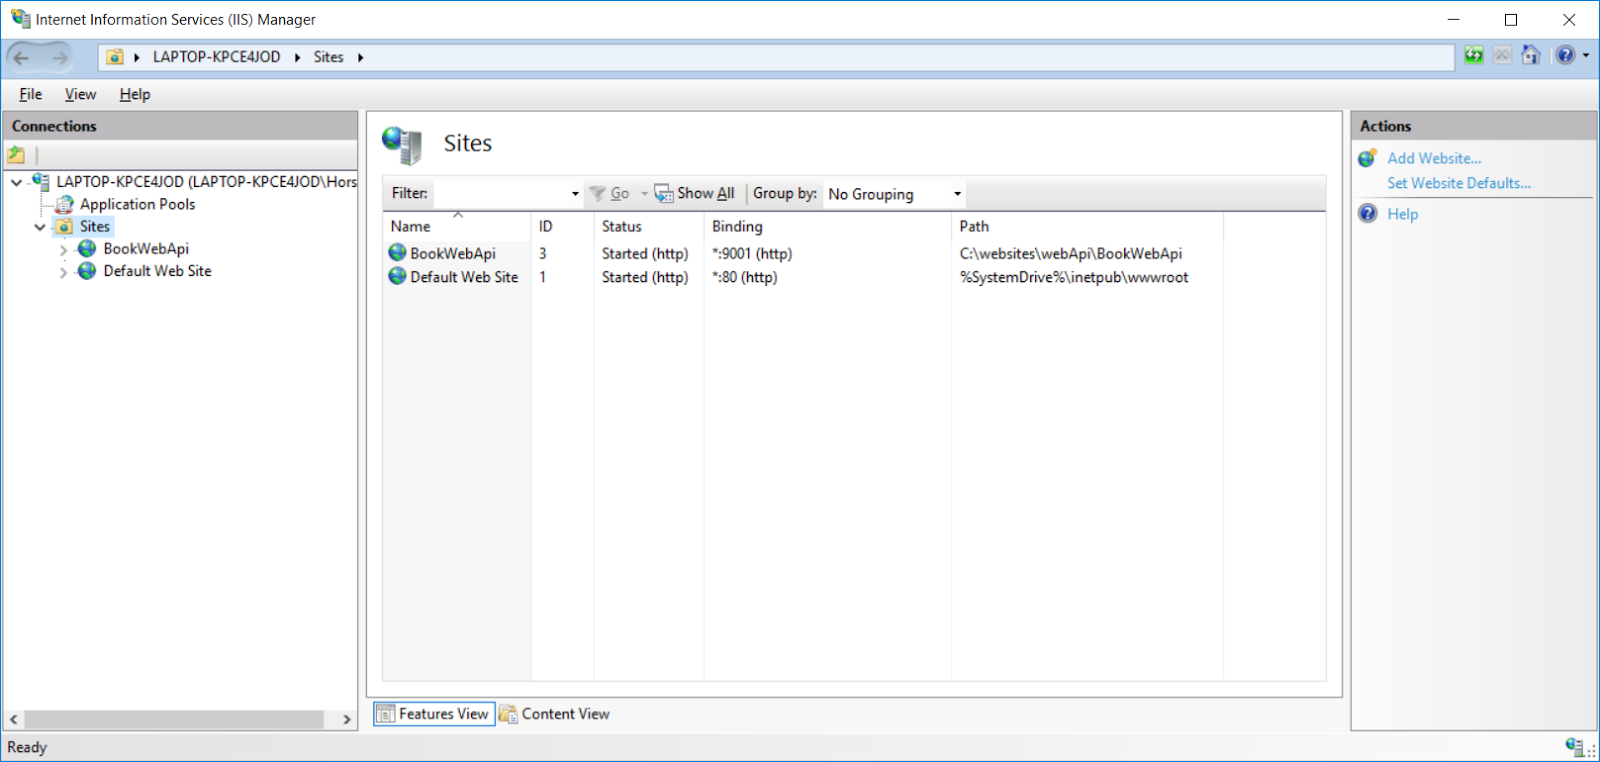
Task: Select the BookWebApi row in Sites list
Action: pos(803,253)
